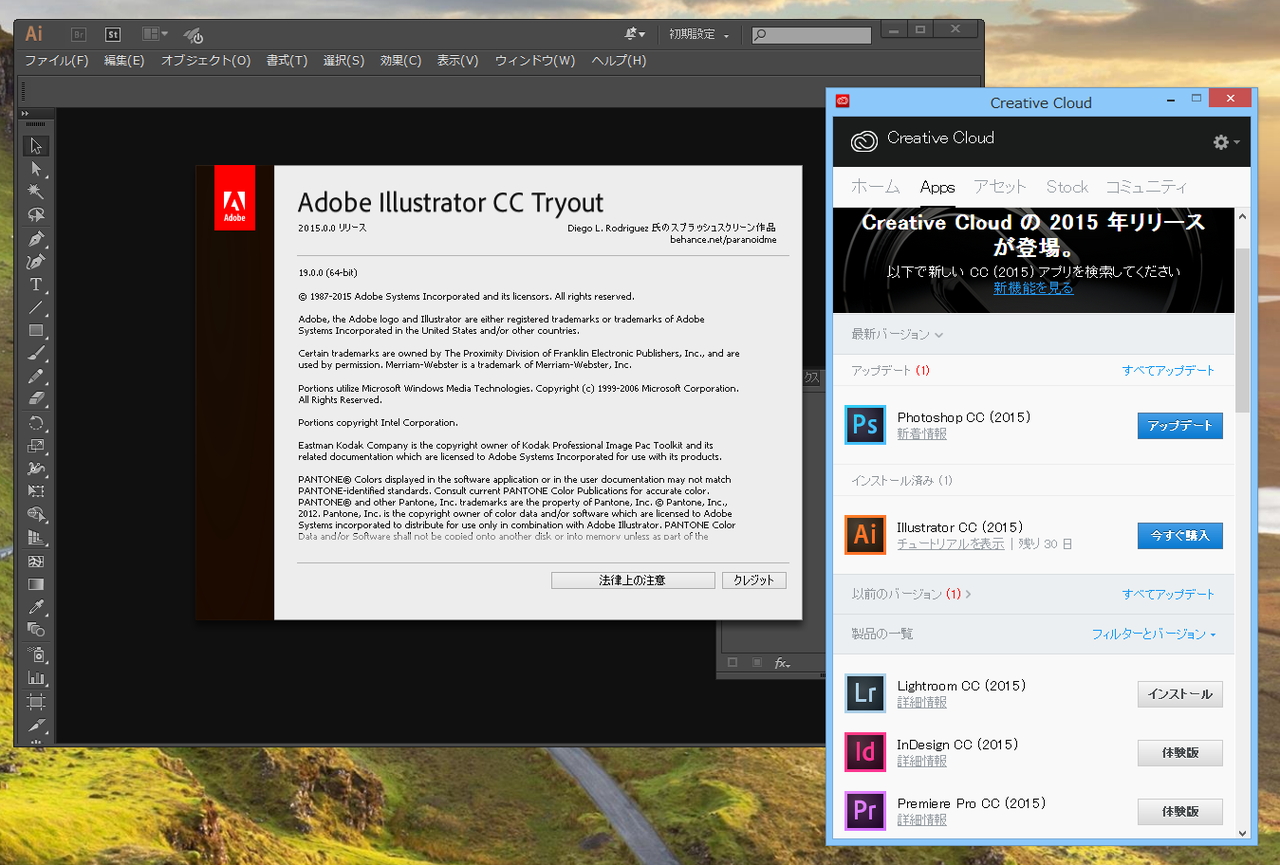
Task: Switch to the Stock tab in Creative Cloud
Action: click(1067, 187)
